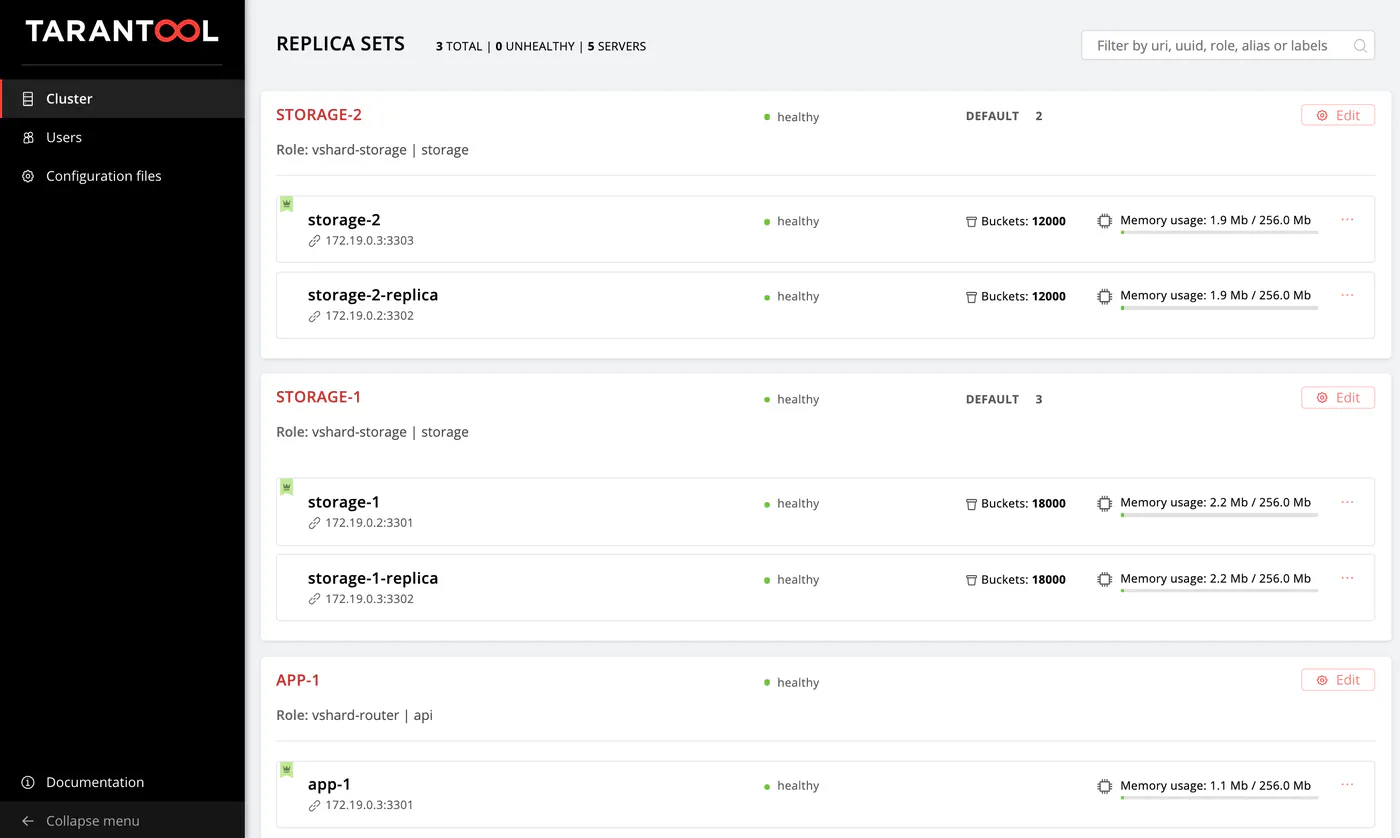The width and height of the screenshot is (1400, 838).
Task: Open the three-dots menu for storage-2
Action: tap(1347, 219)
